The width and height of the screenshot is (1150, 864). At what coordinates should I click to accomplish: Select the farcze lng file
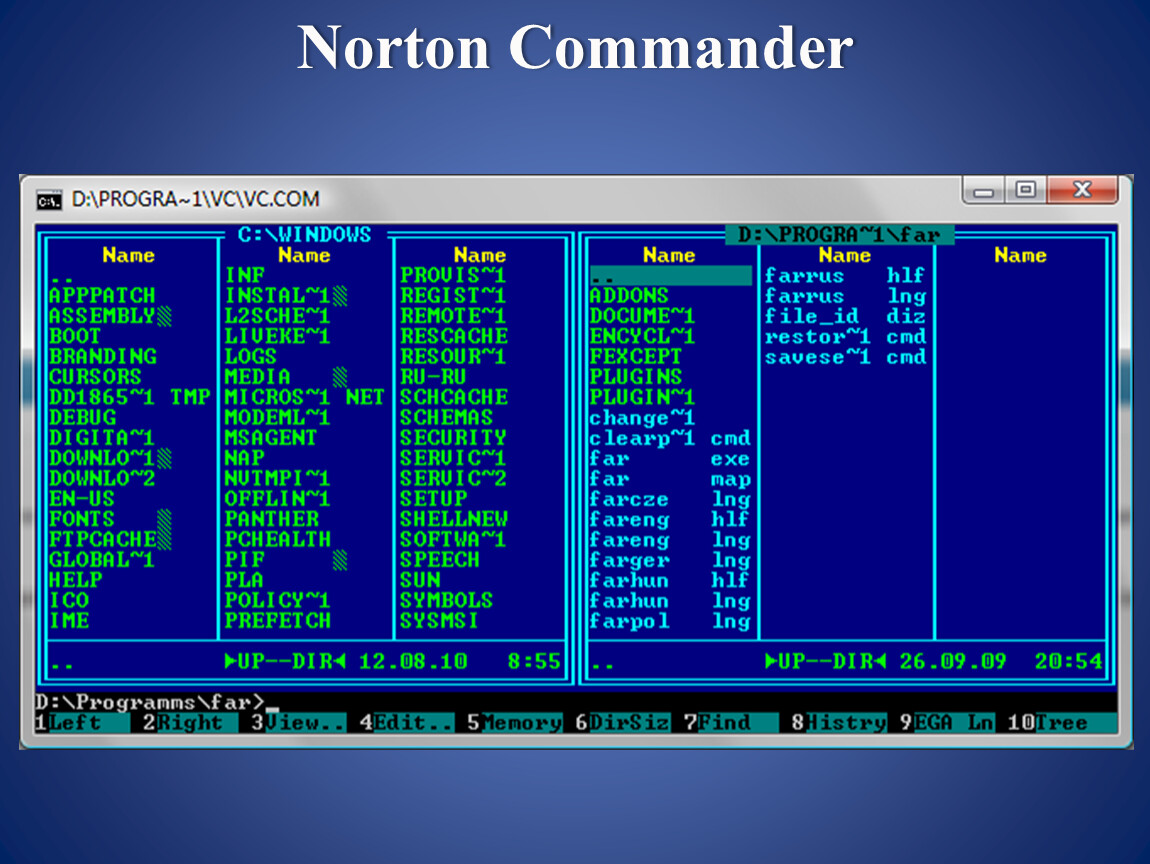(670, 499)
